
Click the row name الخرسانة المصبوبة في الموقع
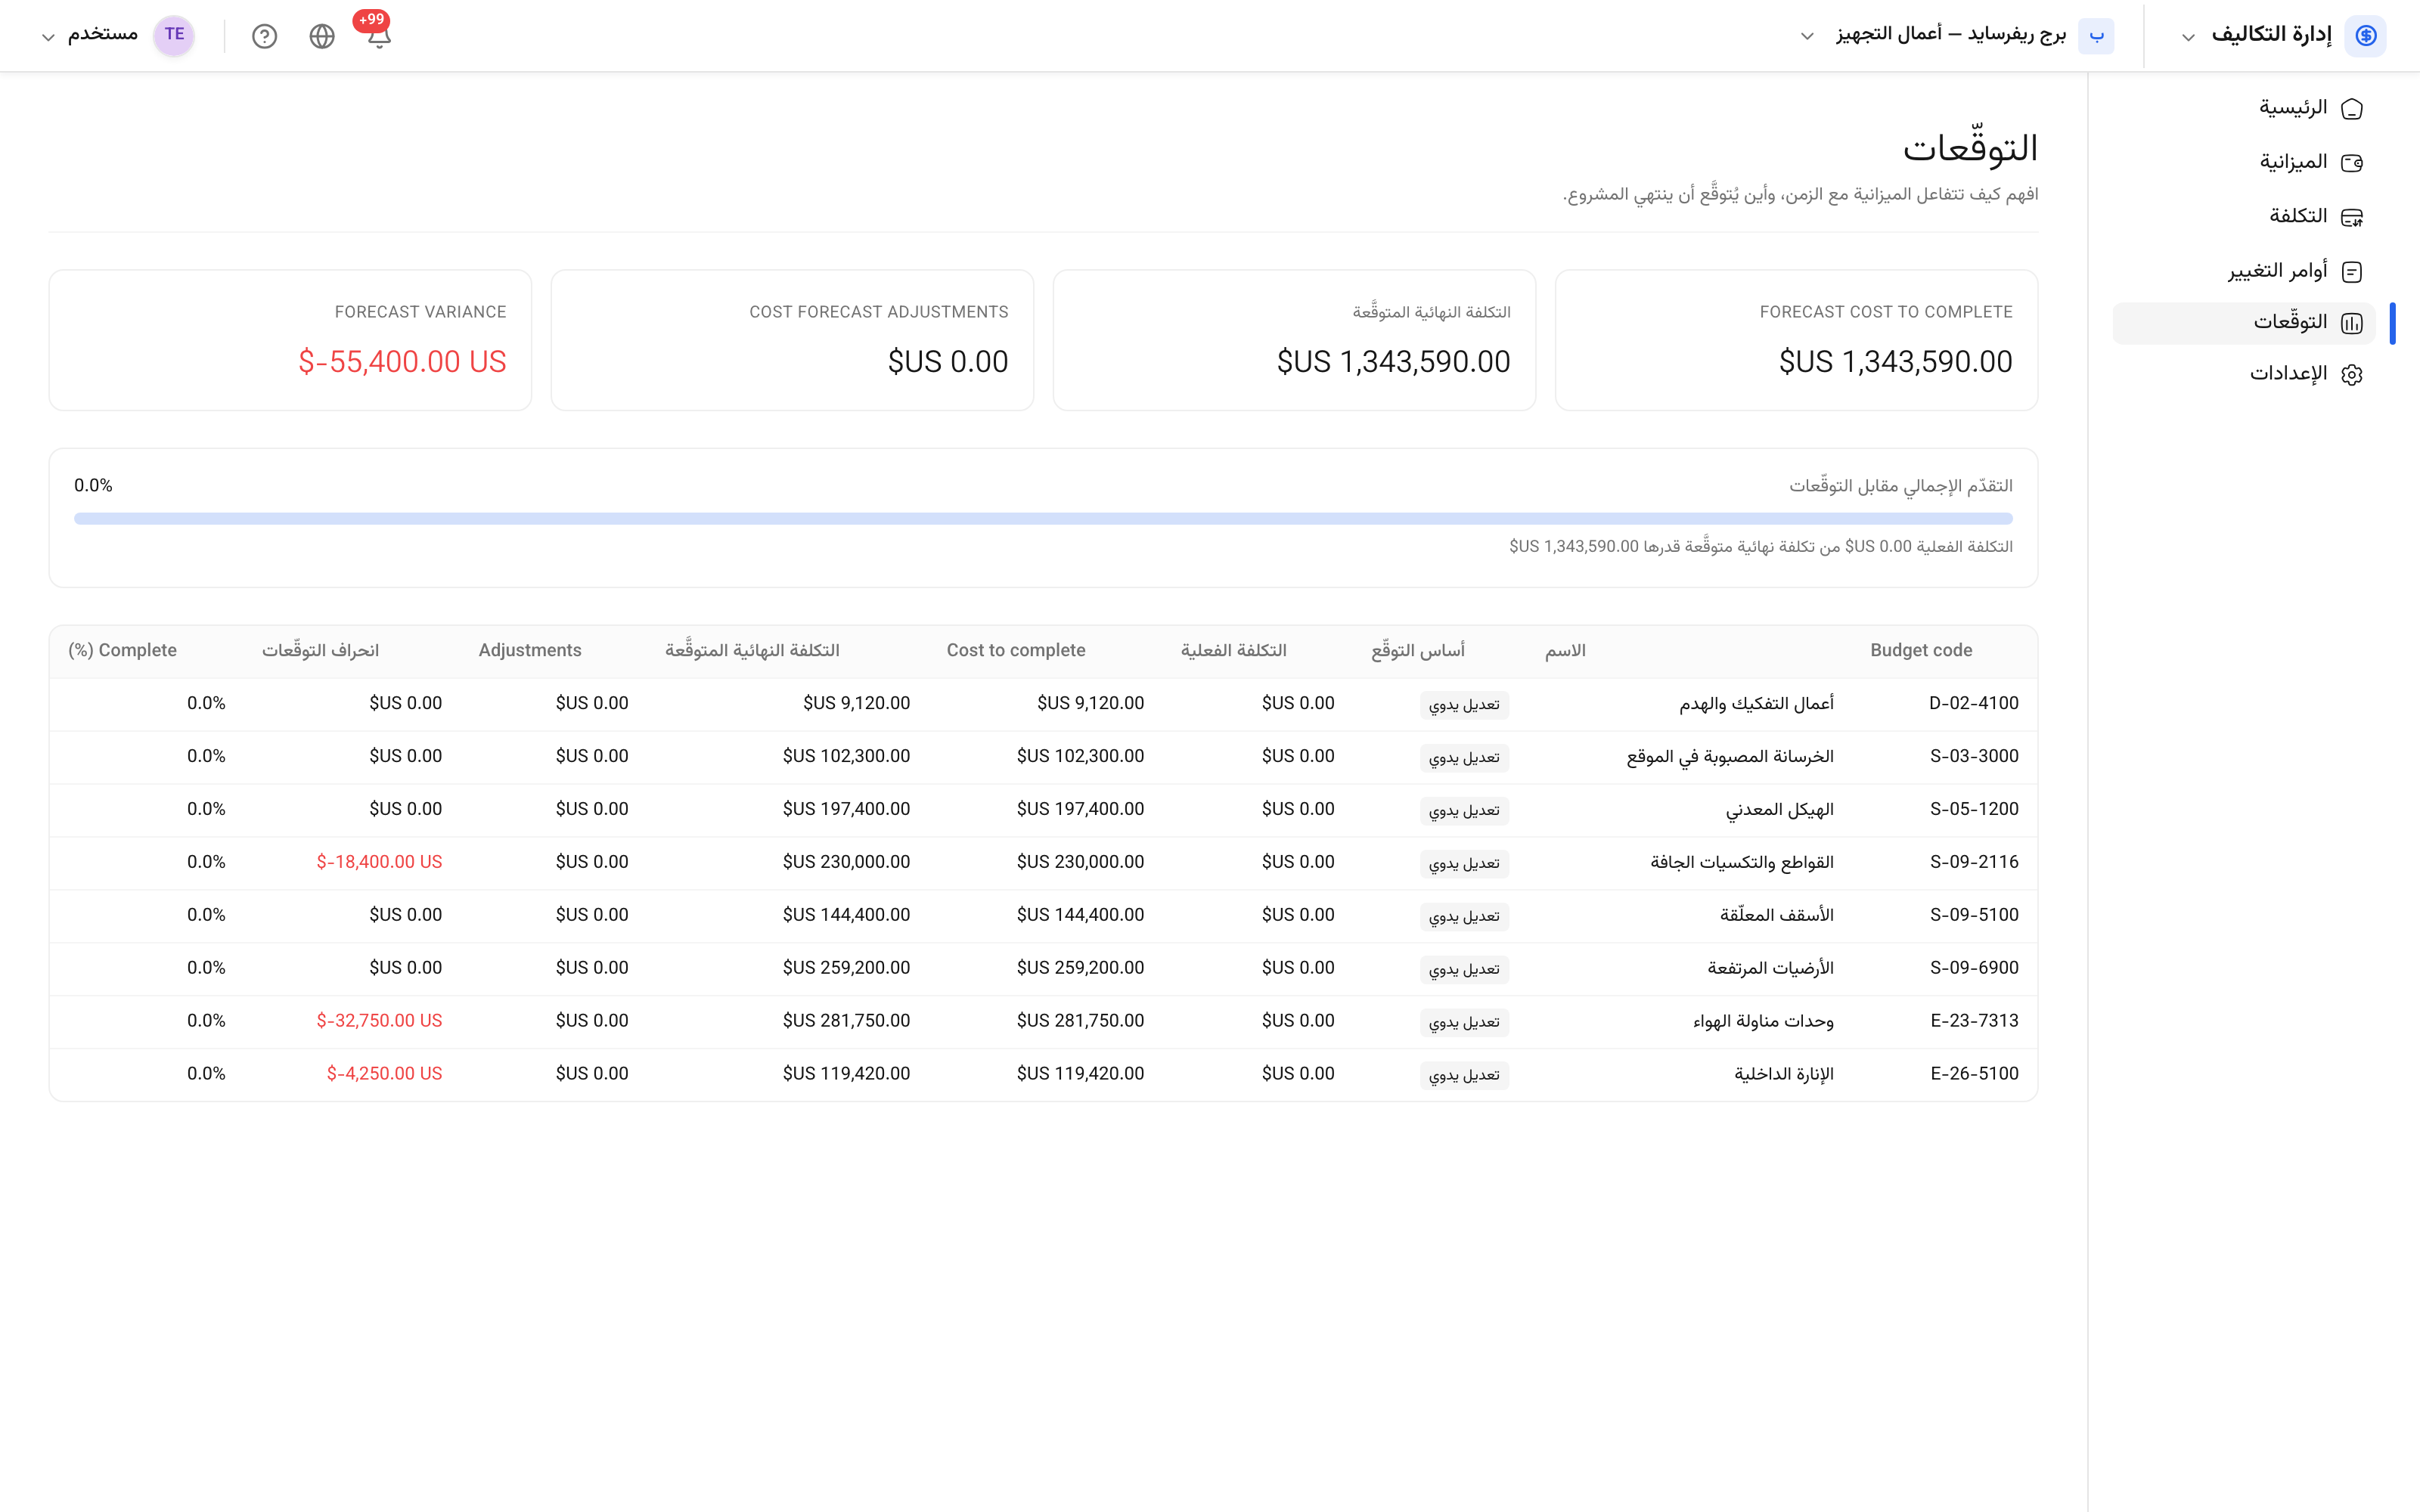pos(1730,757)
